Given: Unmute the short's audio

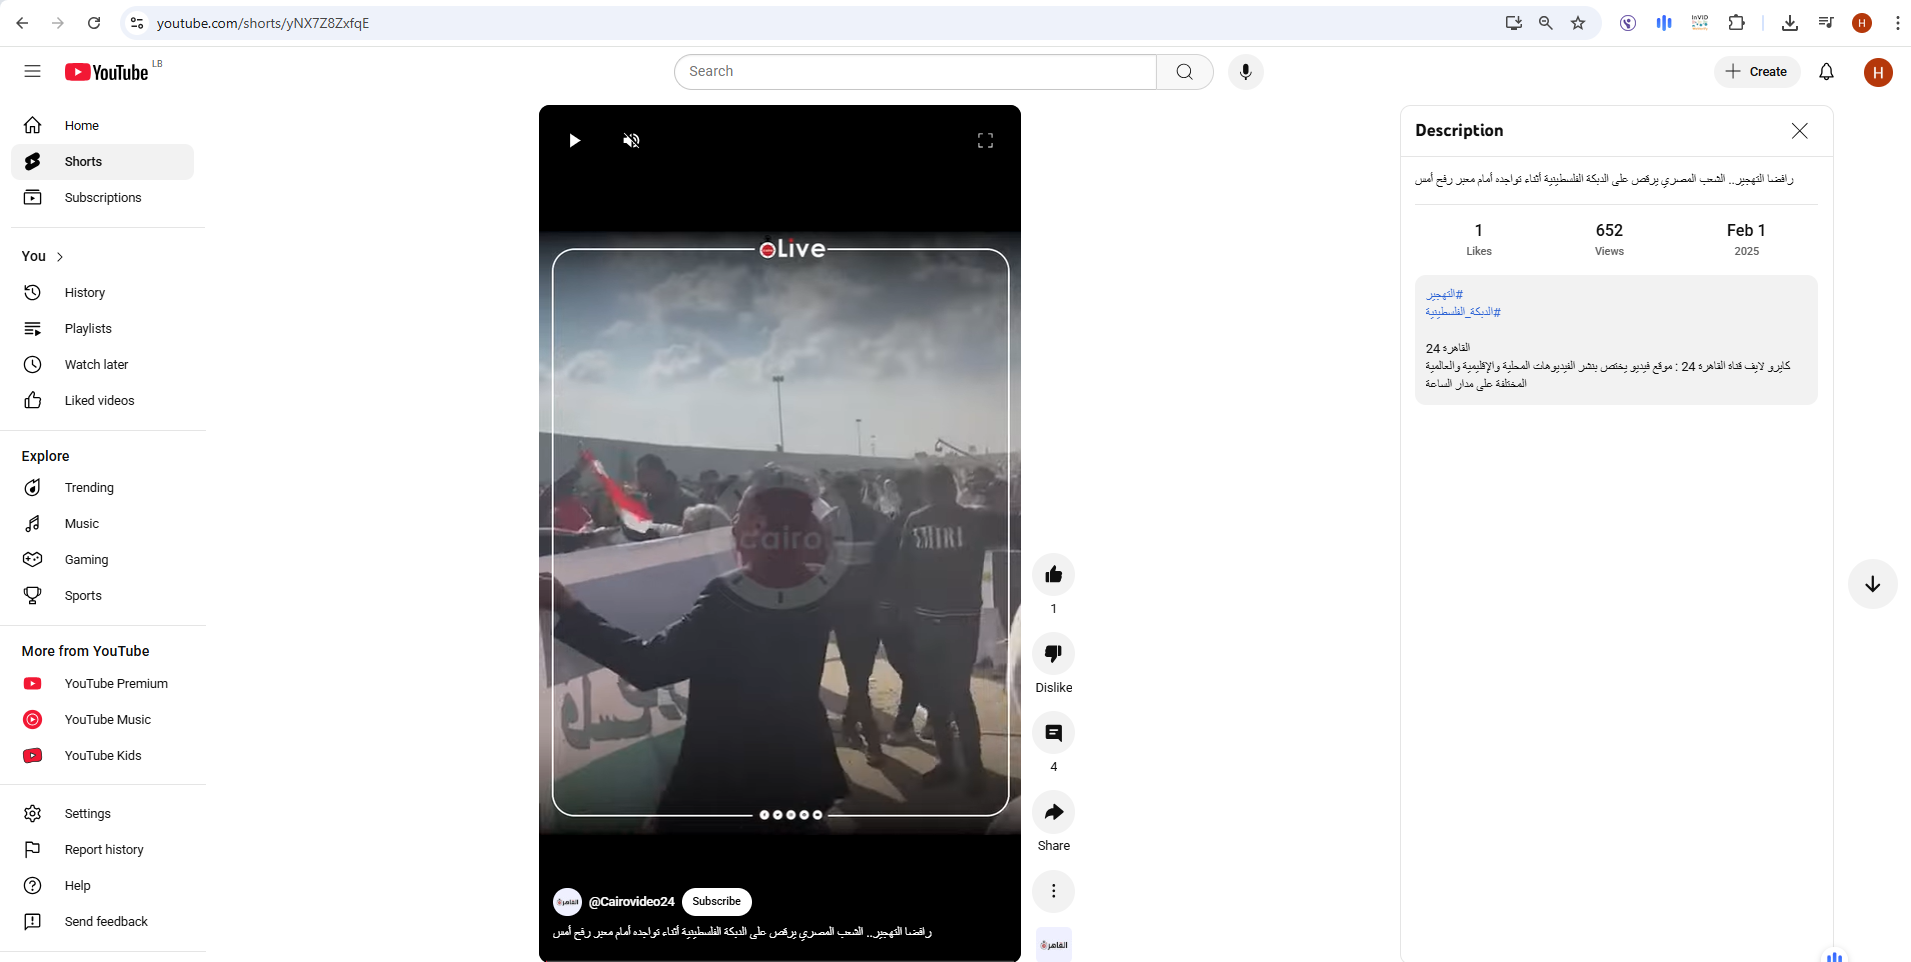Looking at the screenshot, I should coord(631,140).
